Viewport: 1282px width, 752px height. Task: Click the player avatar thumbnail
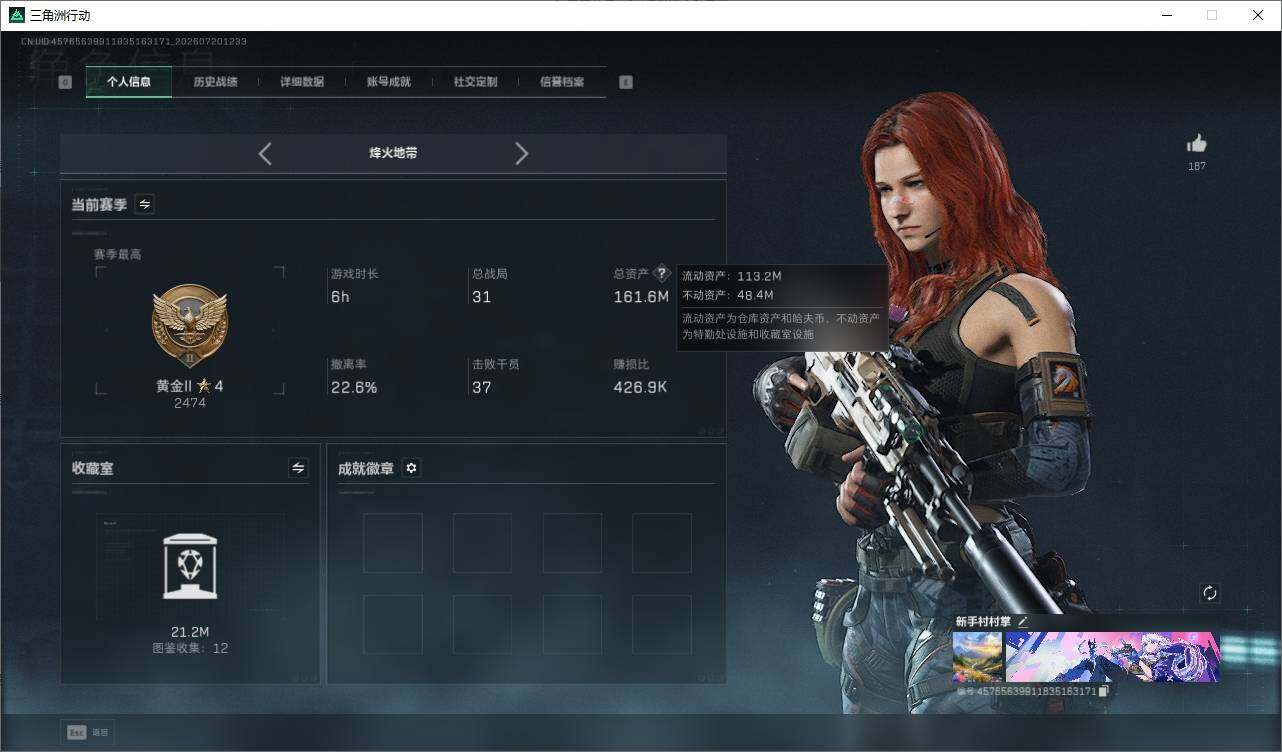point(977,657)
